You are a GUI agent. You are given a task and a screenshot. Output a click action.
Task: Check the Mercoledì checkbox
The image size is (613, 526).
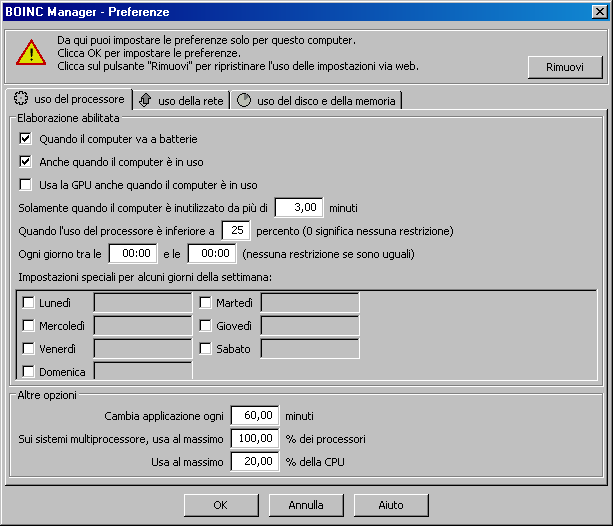[28, 325]
